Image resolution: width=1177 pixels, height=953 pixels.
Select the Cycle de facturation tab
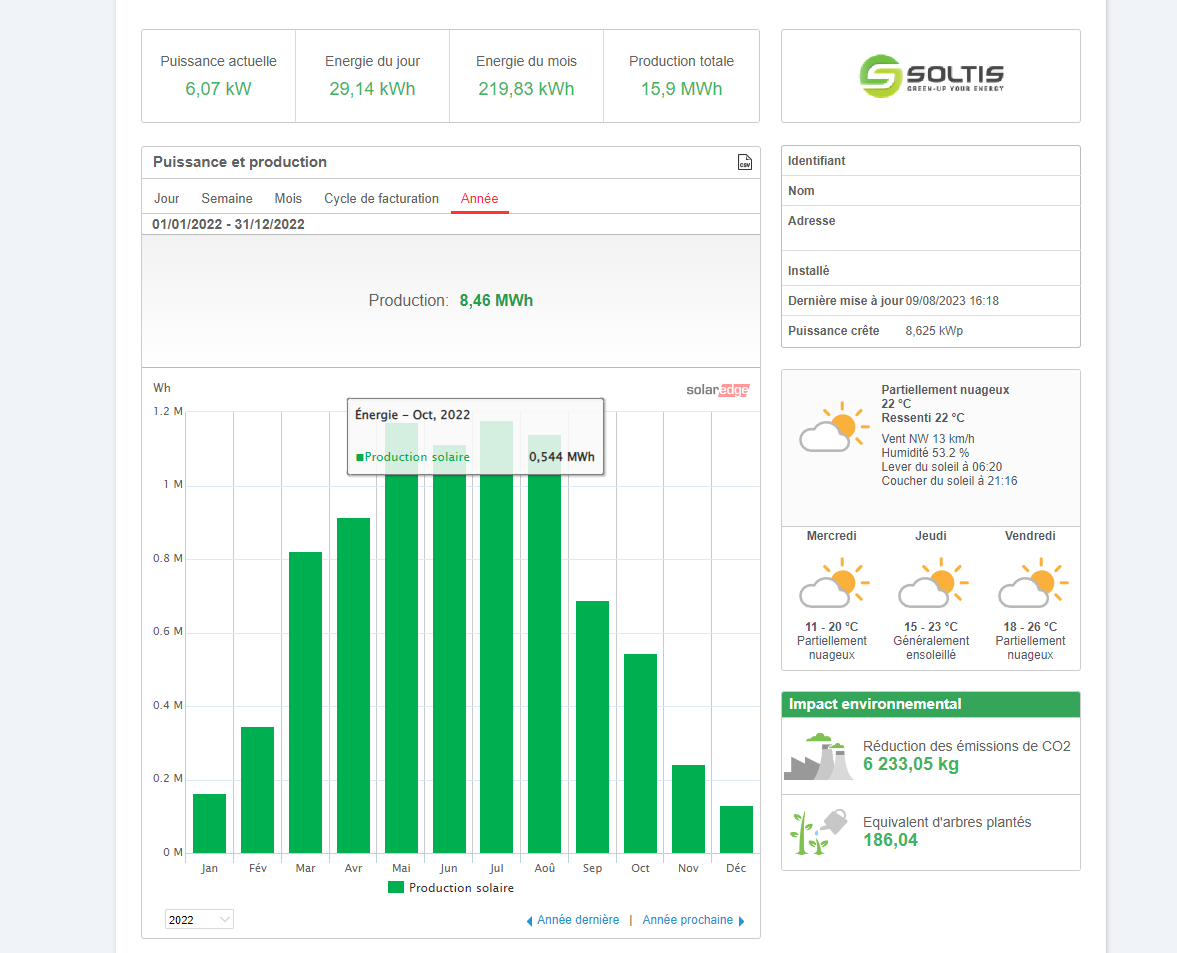click(x=381, y=199)
